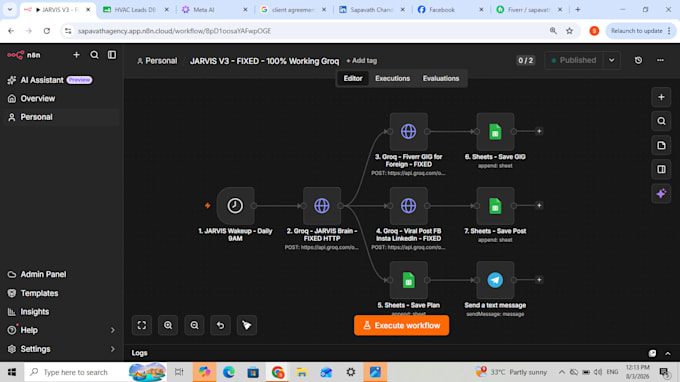Open Windows Start menu
This screenshot has height=382, width=680.
click(x=12, y=372)
